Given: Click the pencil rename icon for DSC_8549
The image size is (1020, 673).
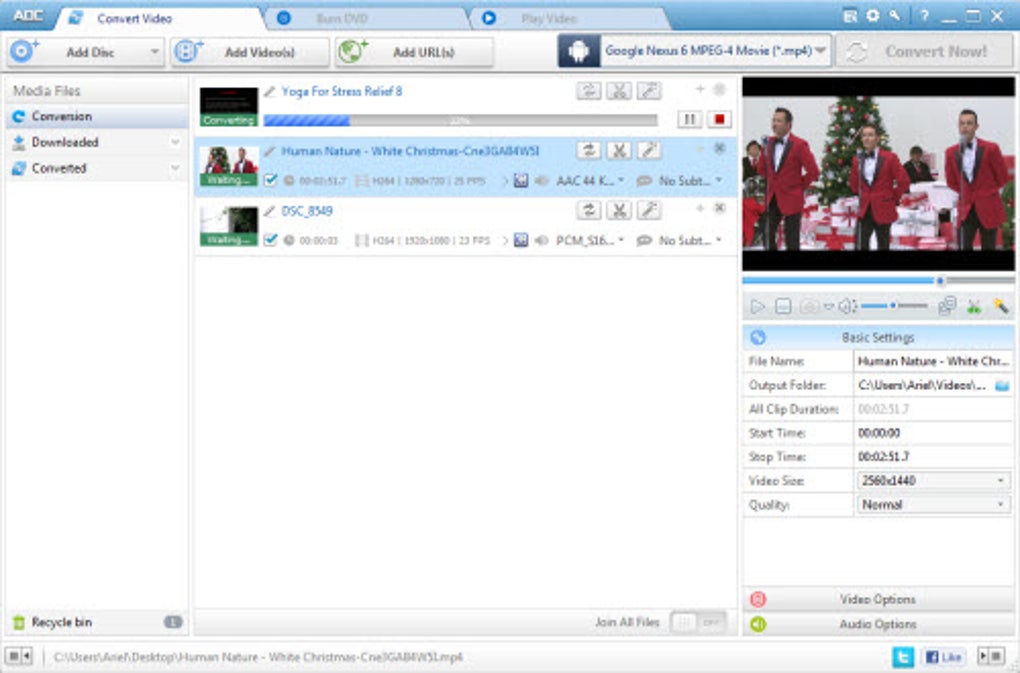Looking at the screenshot, I should tap(269, 211).
